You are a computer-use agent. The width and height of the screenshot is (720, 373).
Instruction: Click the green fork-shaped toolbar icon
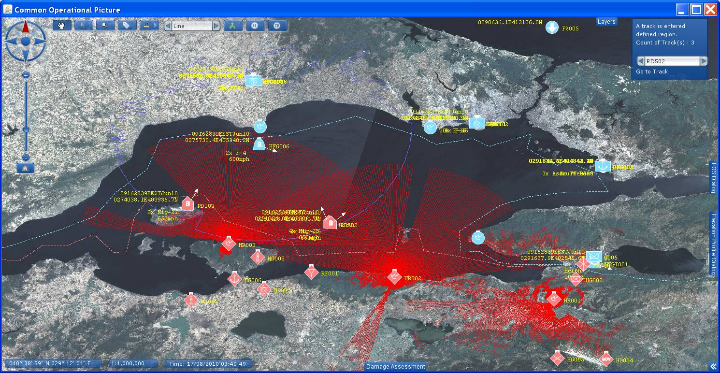pos(233,26)
